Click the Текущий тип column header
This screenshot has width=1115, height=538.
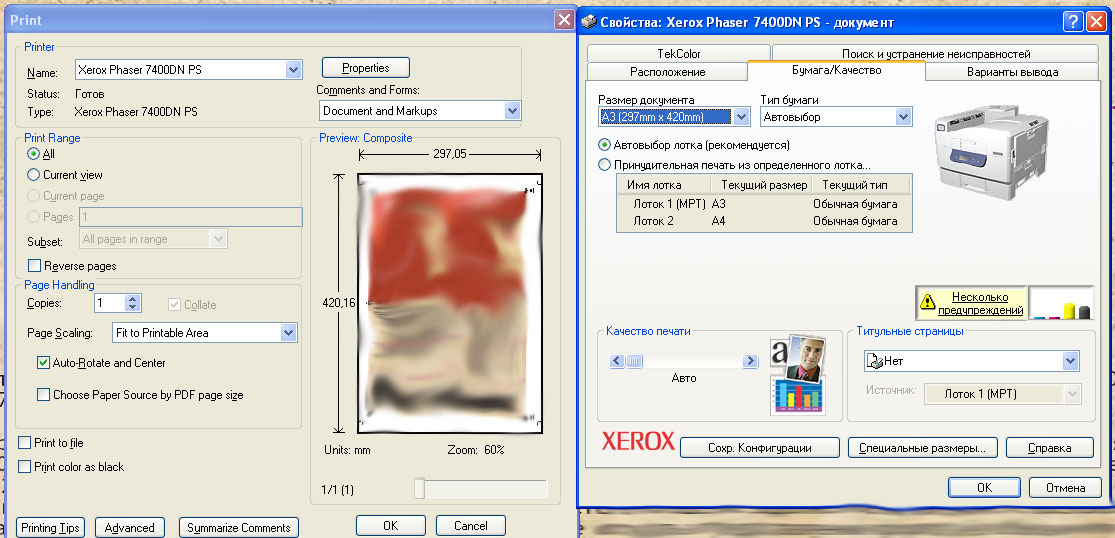(x=855, y=185)
